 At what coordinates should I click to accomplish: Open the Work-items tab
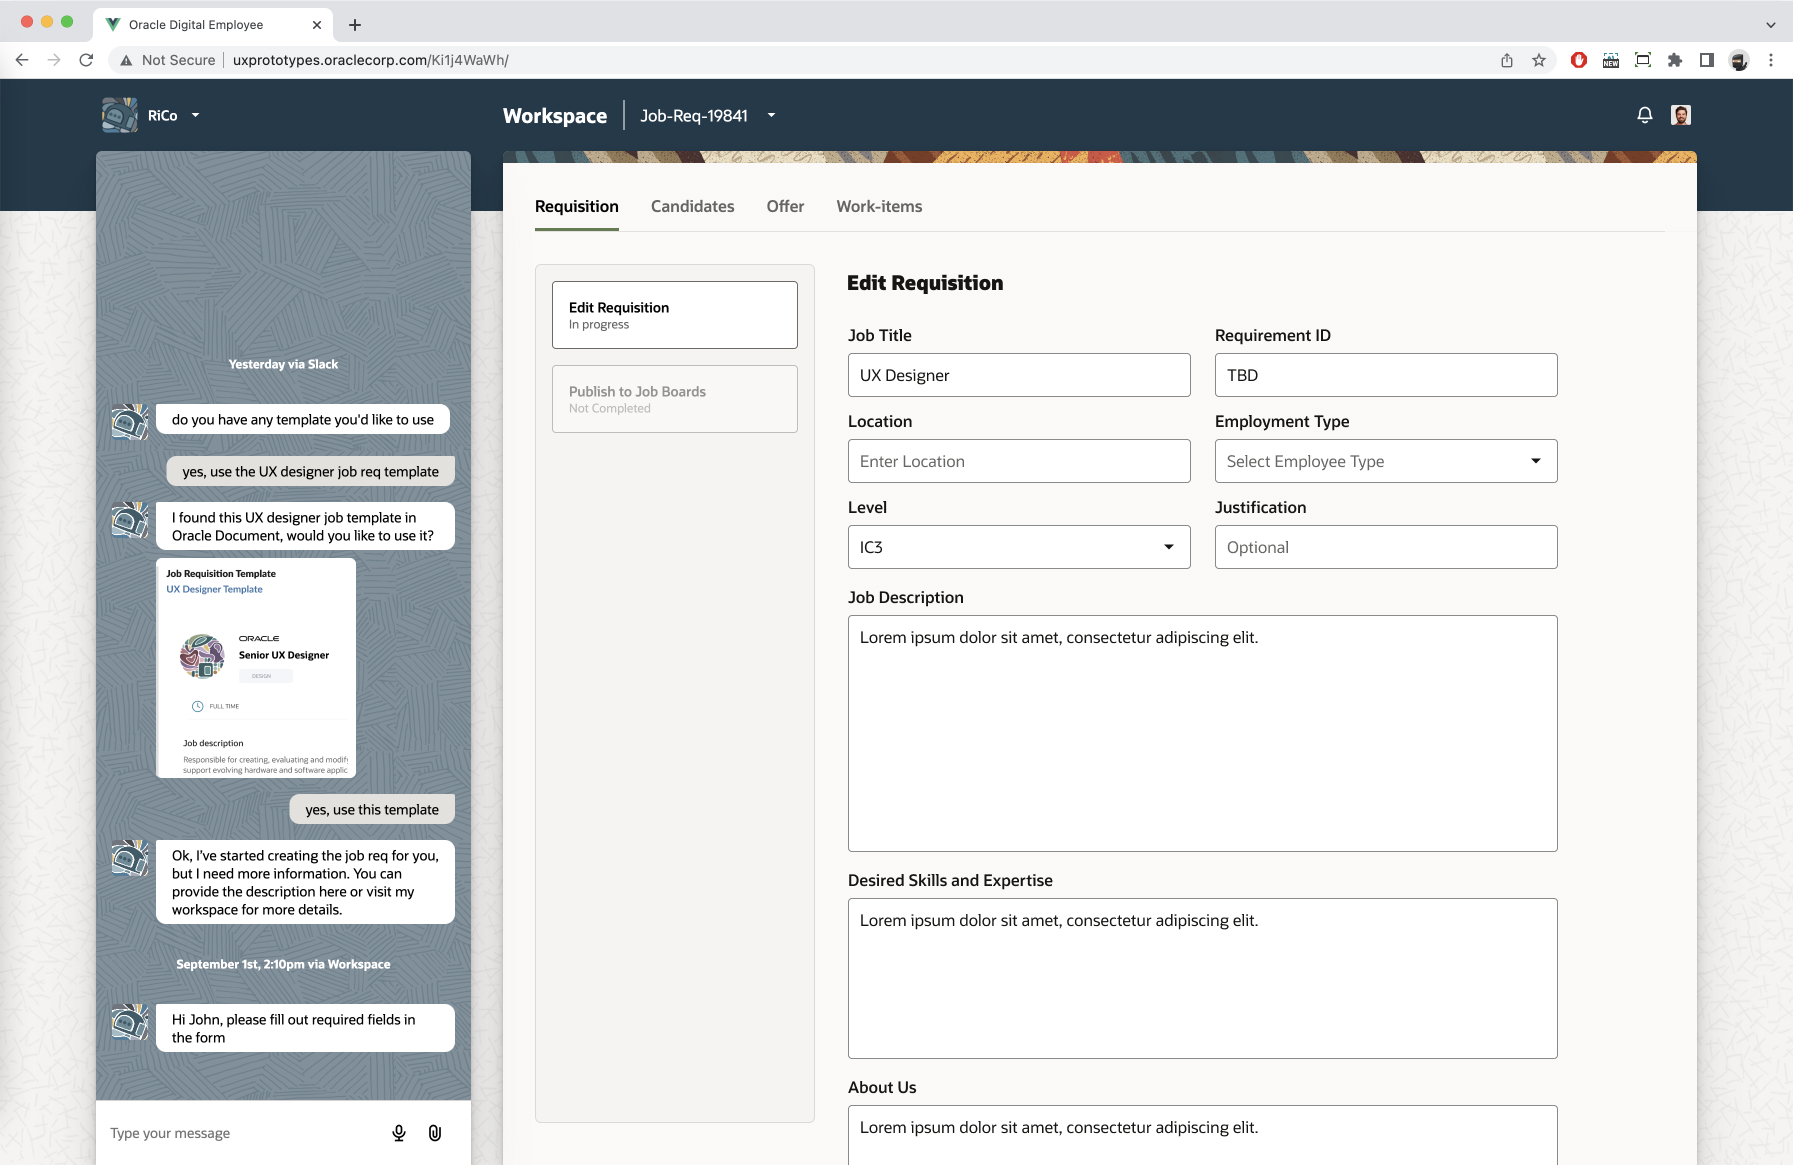point(879,206)
